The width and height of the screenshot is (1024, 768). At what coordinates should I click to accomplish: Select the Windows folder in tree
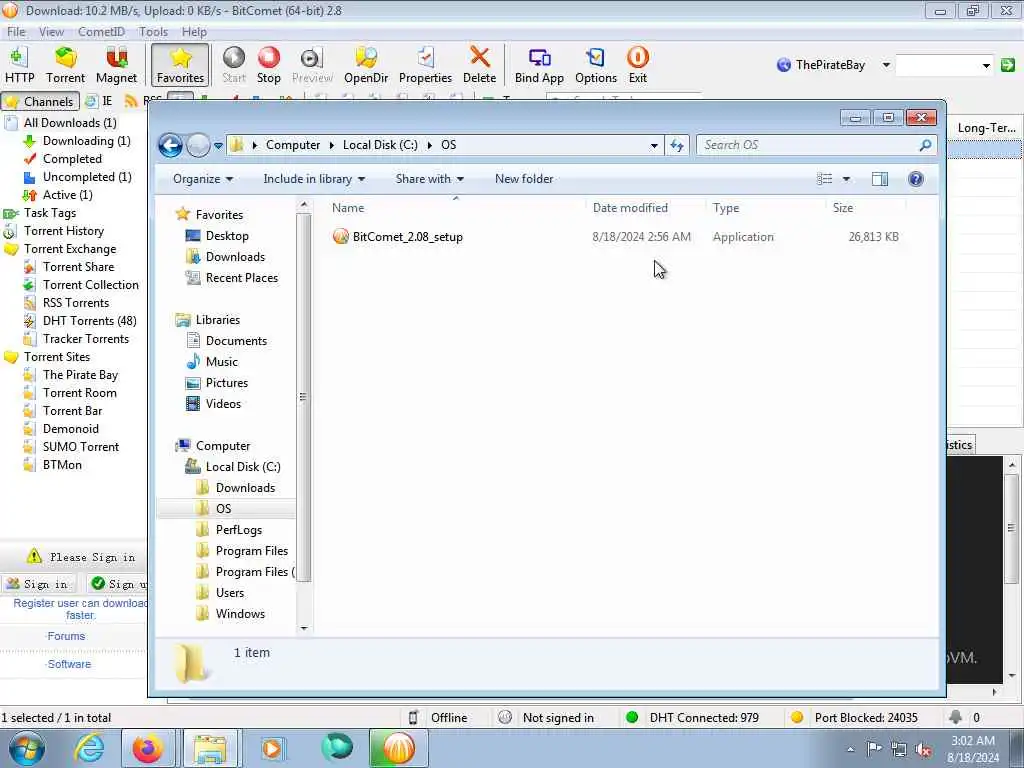tap(240, 614)
